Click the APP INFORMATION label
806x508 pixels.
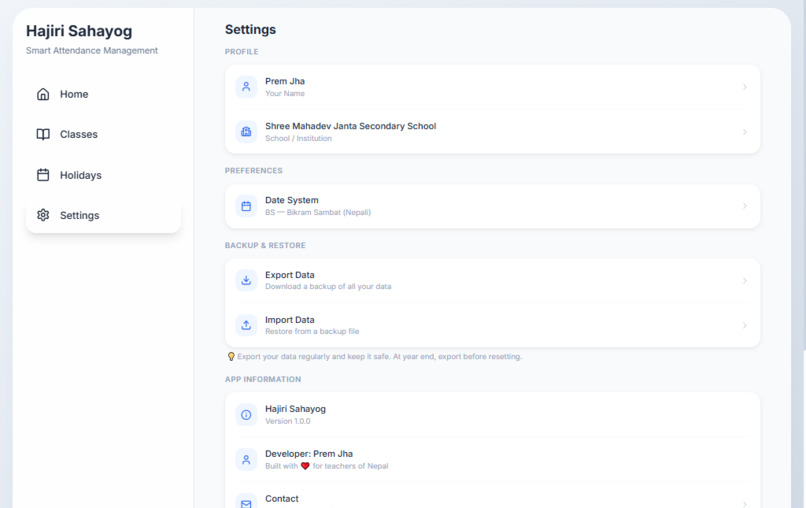point(263,379)
